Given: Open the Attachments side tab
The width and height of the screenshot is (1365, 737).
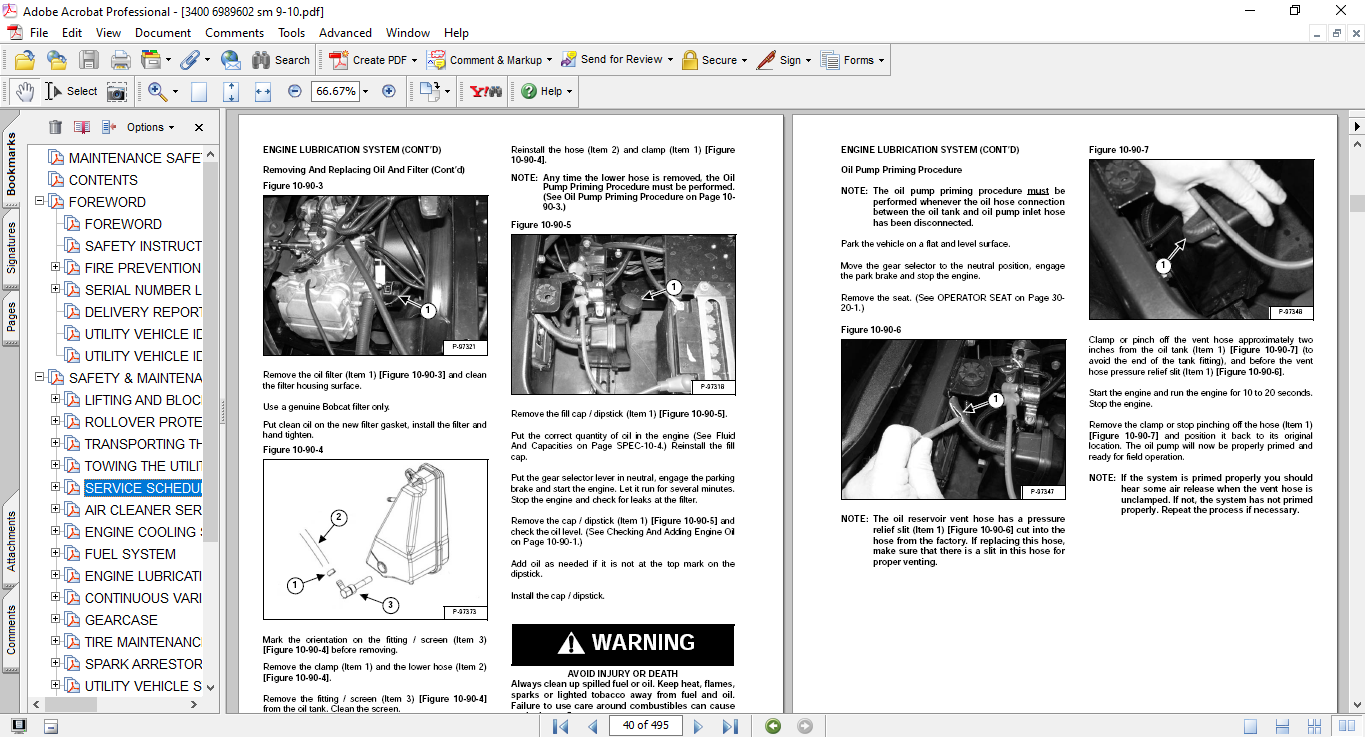Looking at the screenshot, I should click(11, 541).
